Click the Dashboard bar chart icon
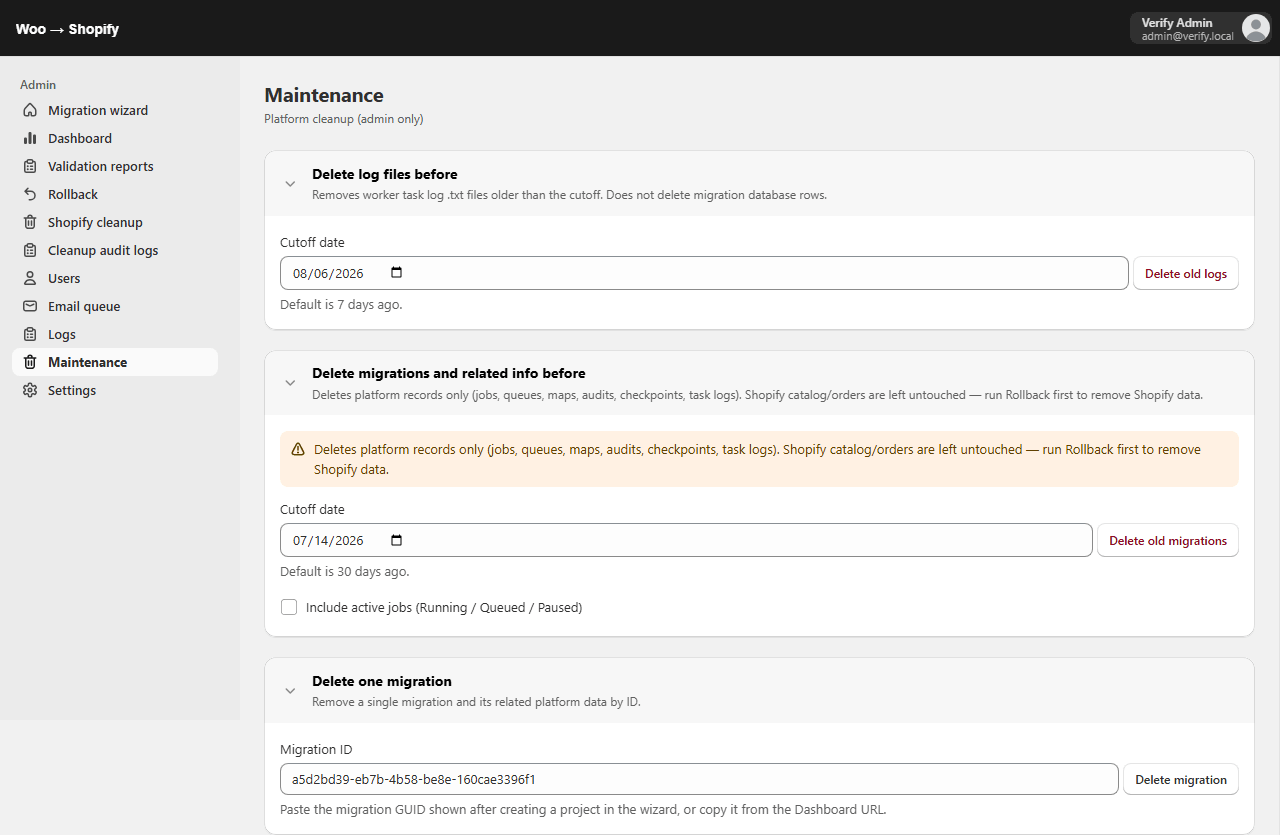 30,139
